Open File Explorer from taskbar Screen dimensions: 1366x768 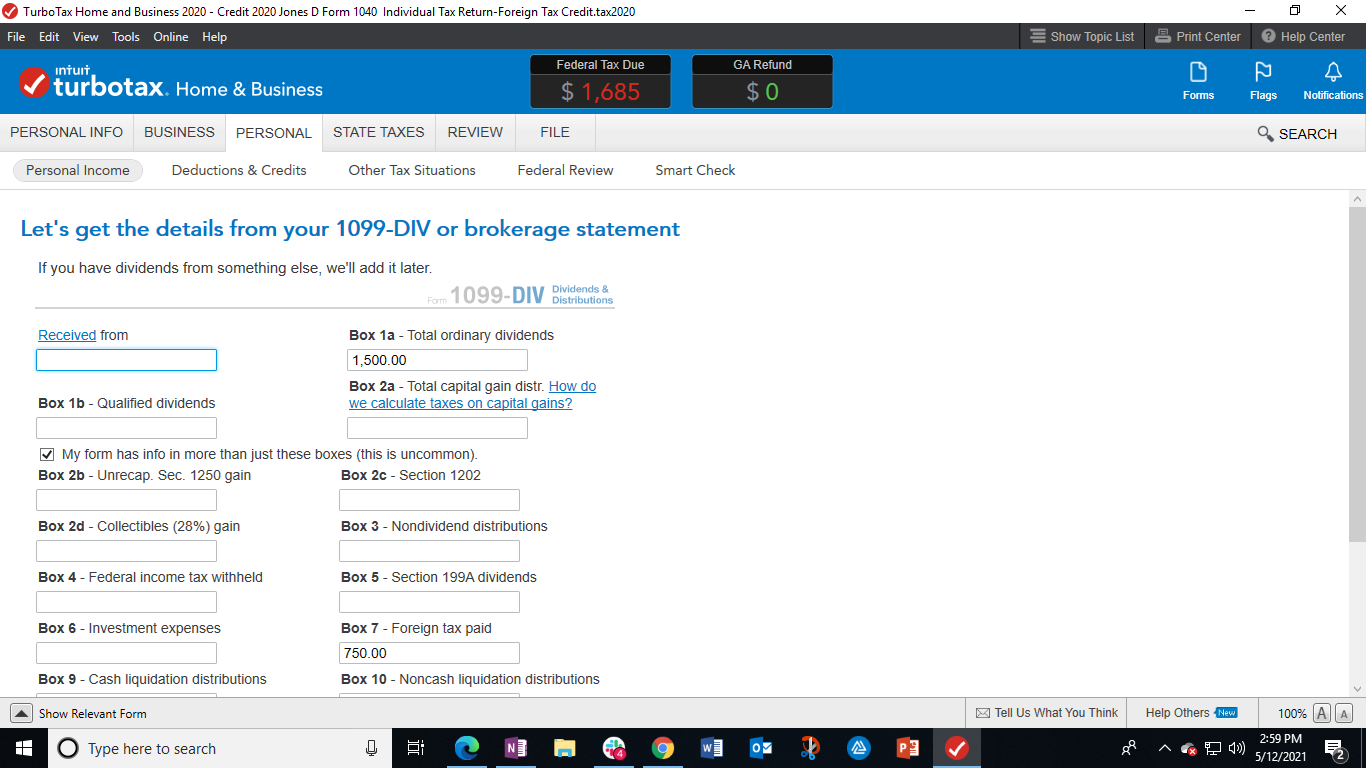click(x=565, y=748)
